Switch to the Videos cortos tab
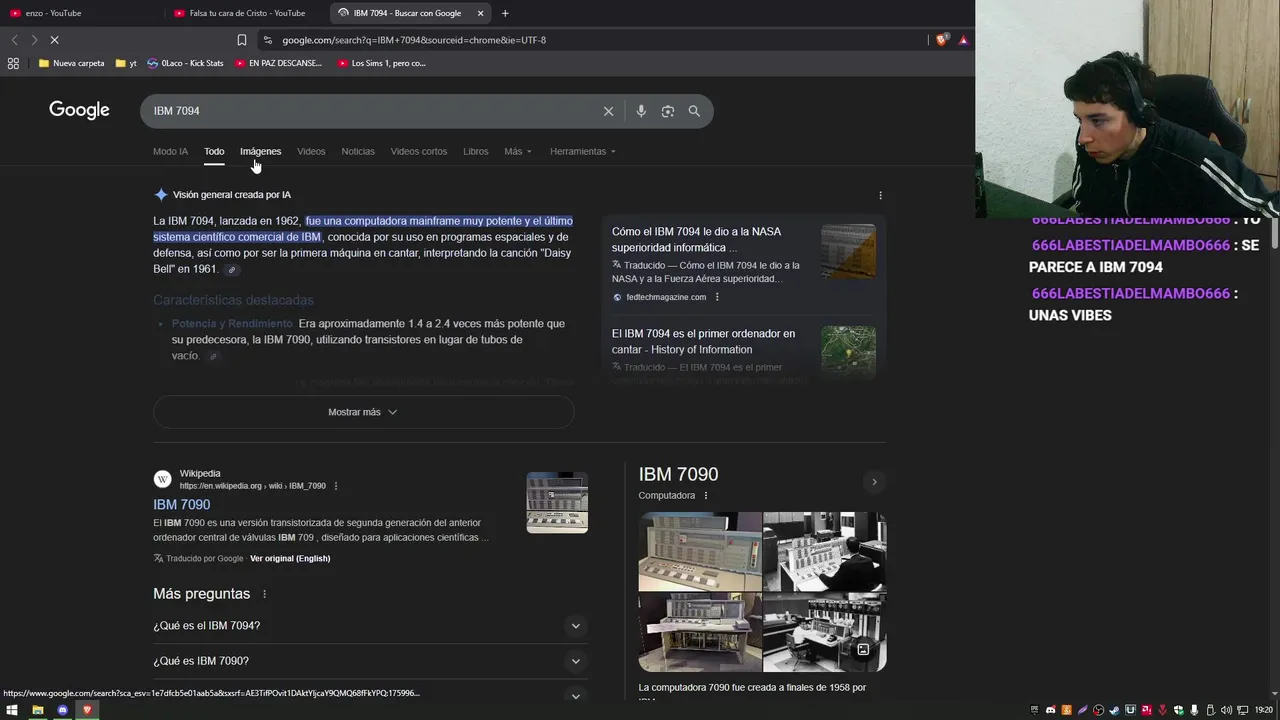The width and height of the screenshot is (1280, 720). pyautogui.click(x=419, y=151)
